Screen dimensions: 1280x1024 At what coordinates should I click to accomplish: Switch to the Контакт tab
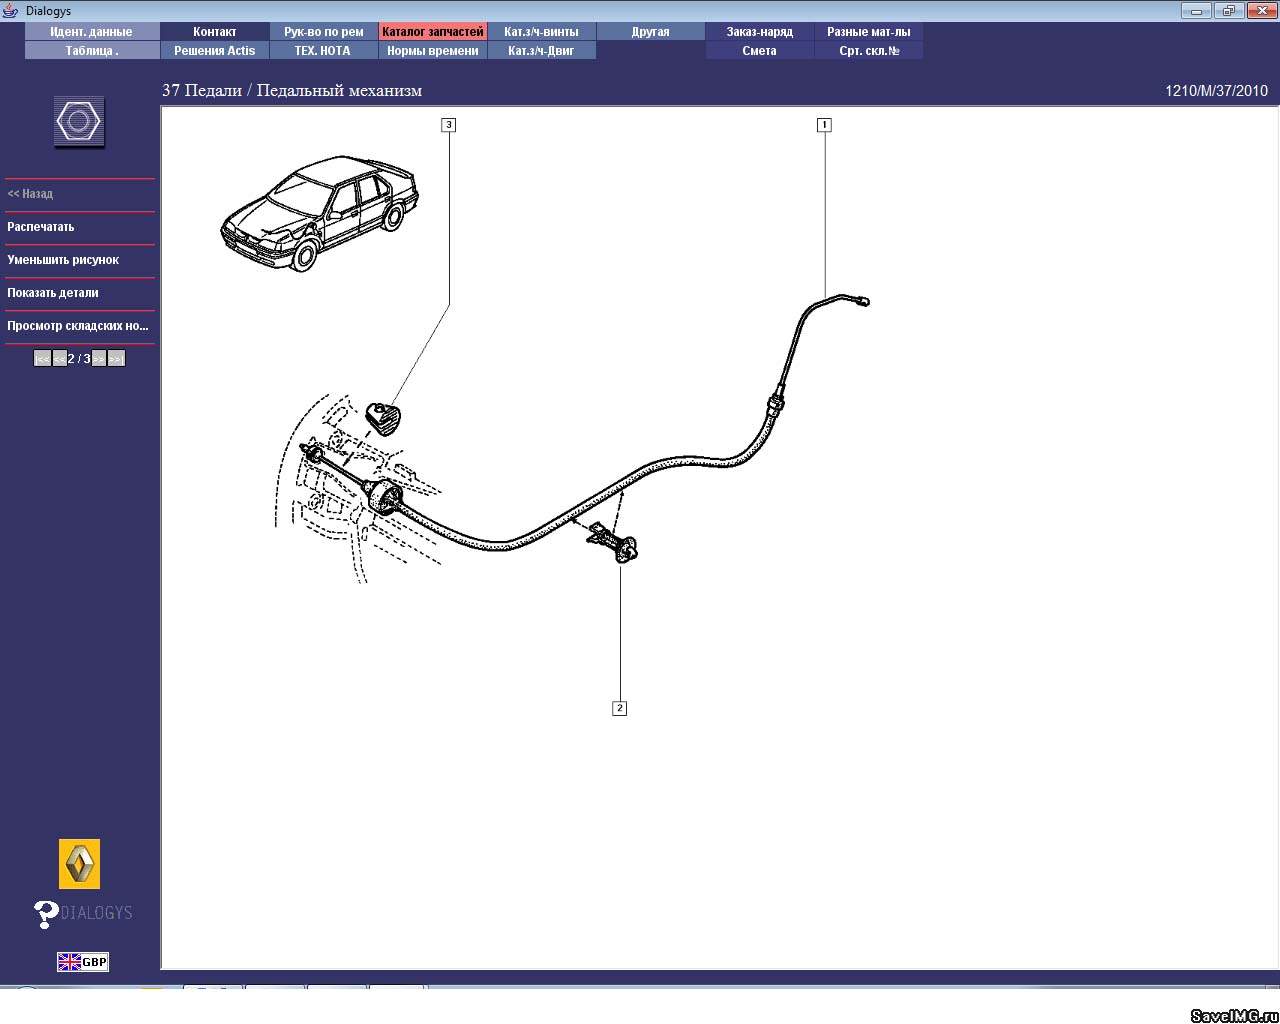[x=215, y=32]
